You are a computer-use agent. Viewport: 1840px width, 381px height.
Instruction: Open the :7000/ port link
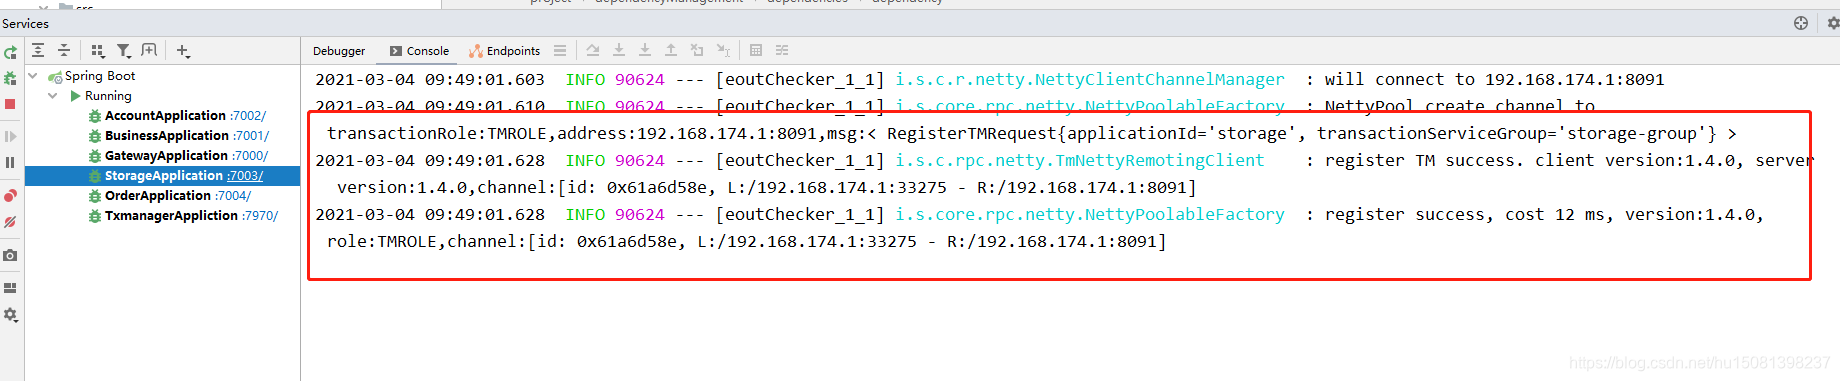pos(250,156)
